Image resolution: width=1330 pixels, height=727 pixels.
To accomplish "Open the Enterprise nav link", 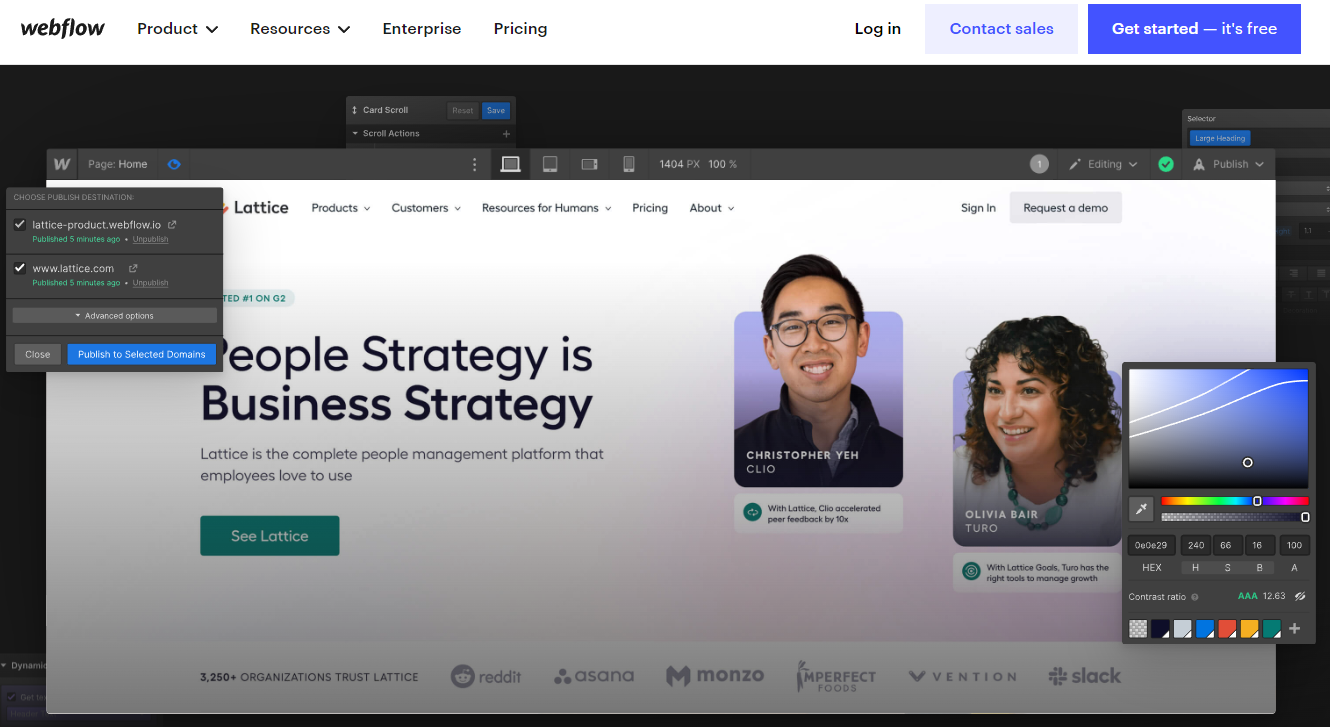I will coord(422,29).
